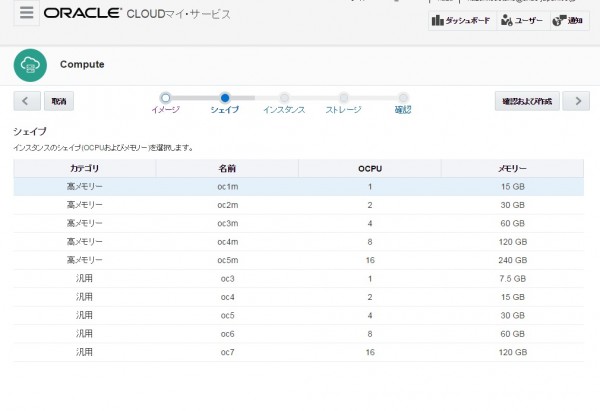Click the 15 GB cell in oc4 row

click(512, 297)
